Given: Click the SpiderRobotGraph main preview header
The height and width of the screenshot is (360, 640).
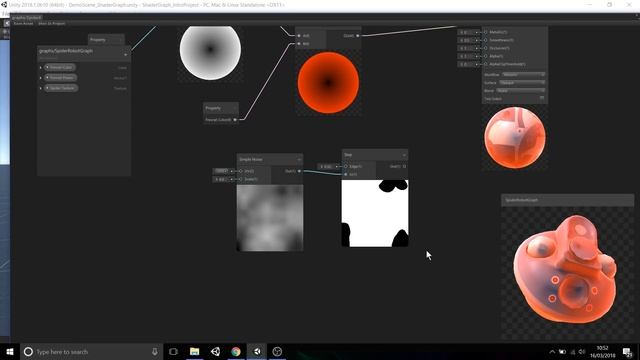Looking at the screenshot, I should pyautogui.click(x=567, y=200).
